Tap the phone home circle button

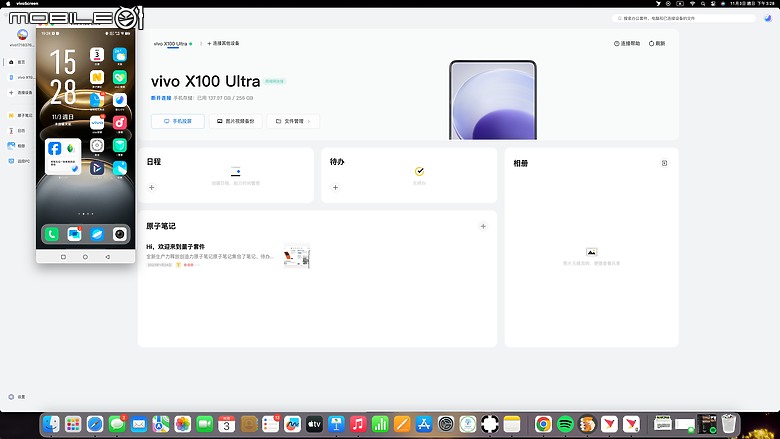[85, 257]
